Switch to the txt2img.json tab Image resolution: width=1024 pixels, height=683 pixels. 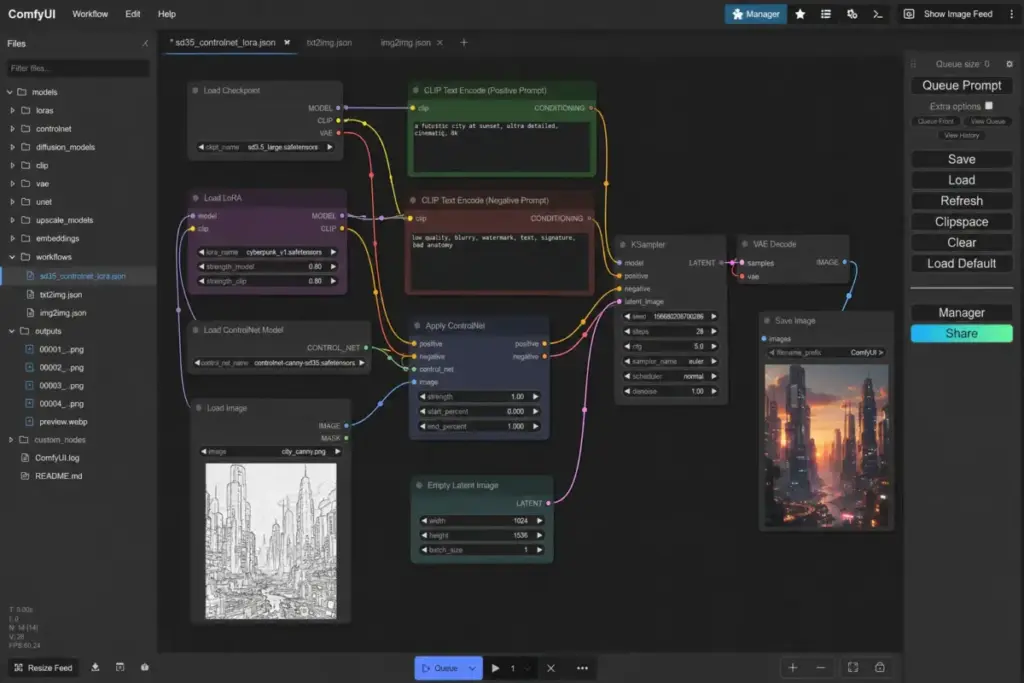point(329,42)
